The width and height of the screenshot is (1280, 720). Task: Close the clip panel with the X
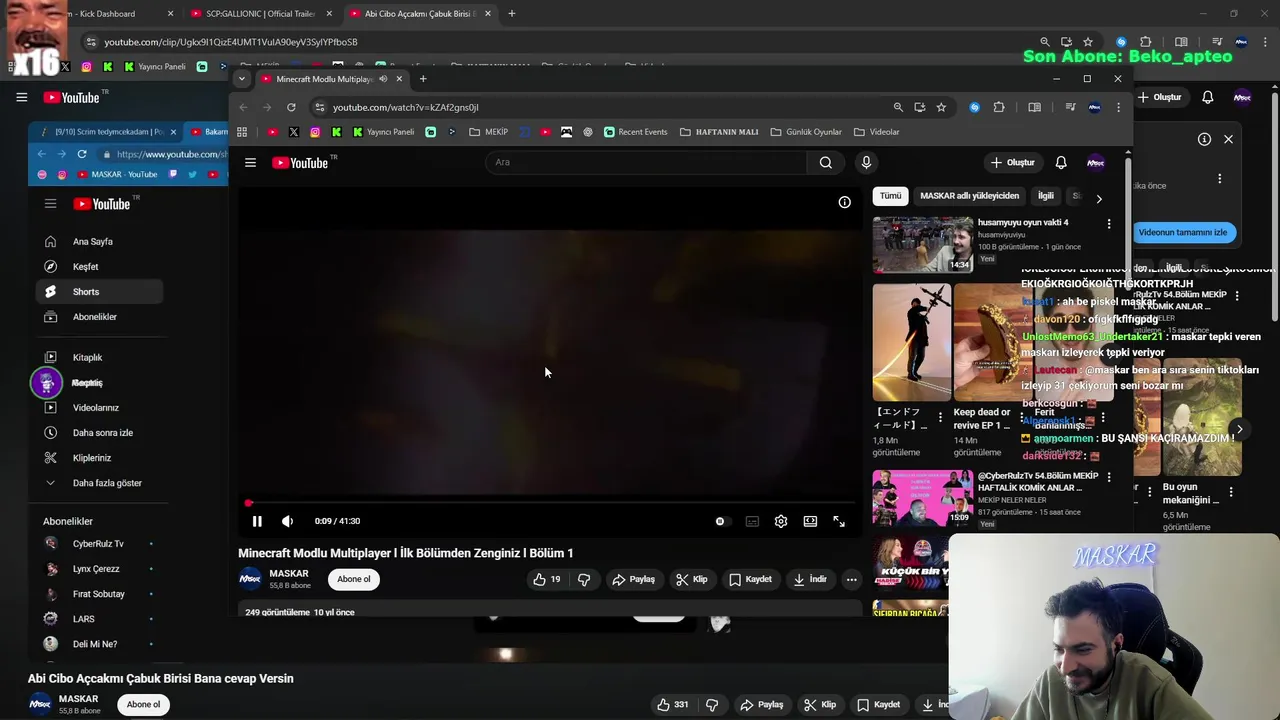1228,139
